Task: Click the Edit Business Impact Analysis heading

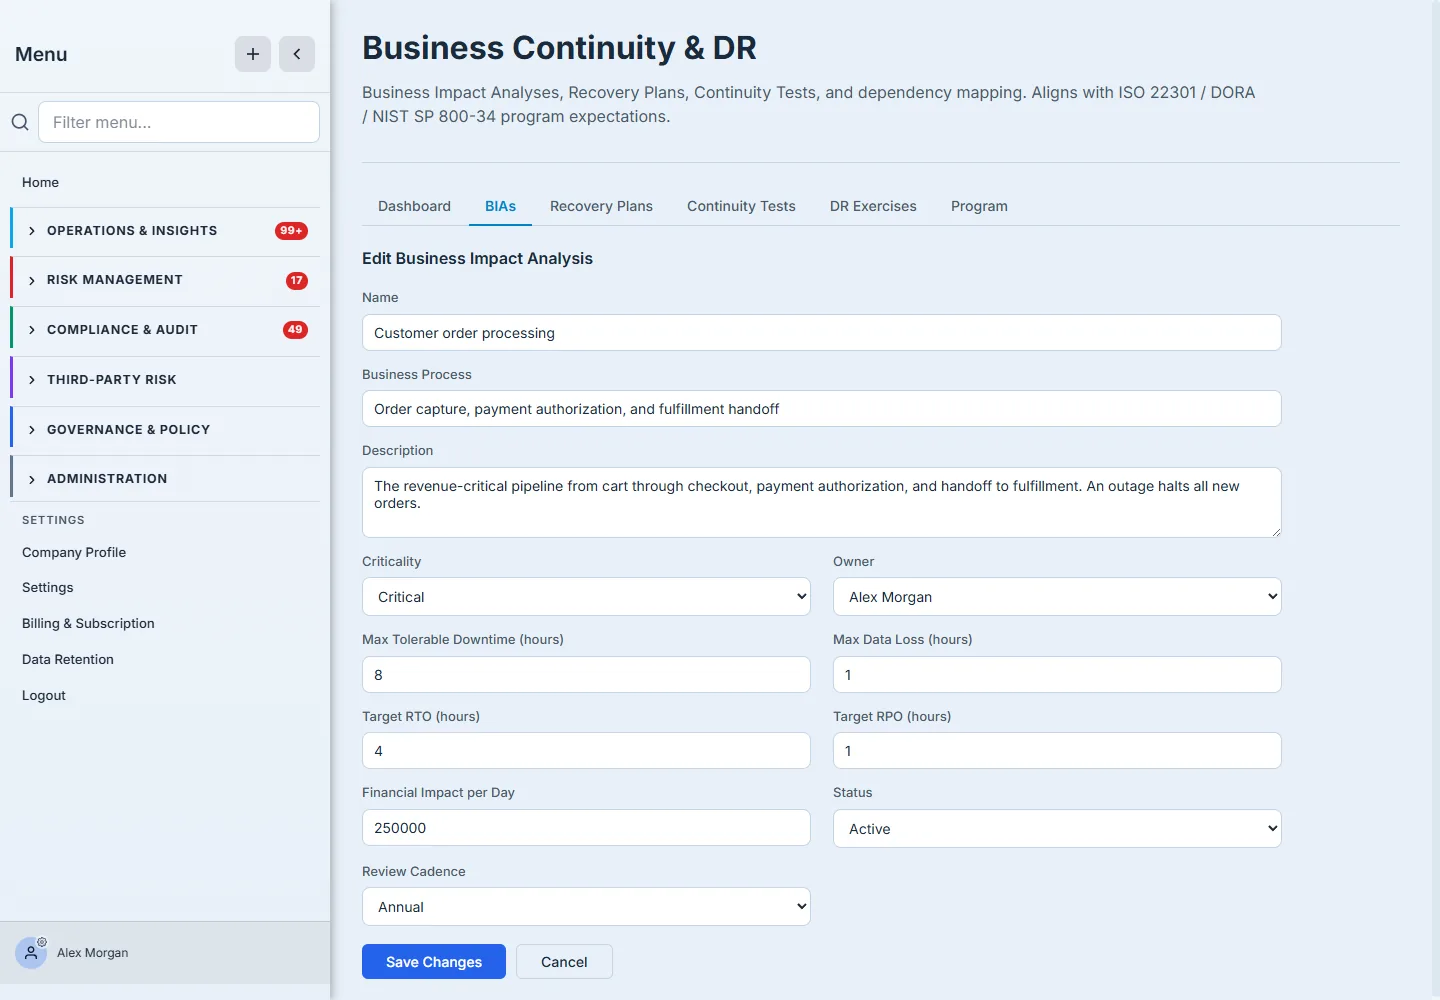Action: [x=477, y=258]
